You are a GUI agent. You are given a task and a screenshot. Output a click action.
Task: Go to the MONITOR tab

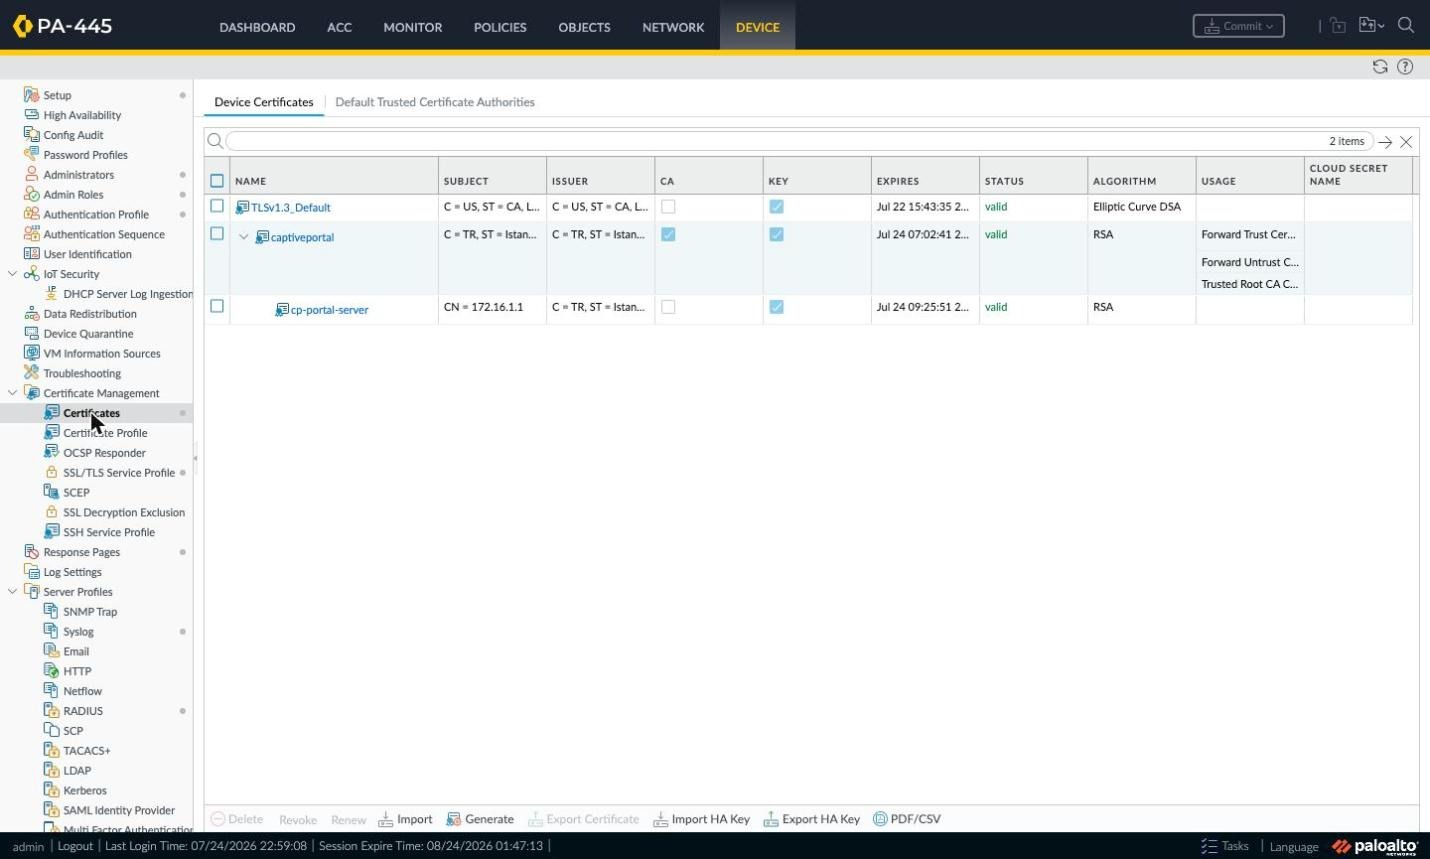(x=413, y=27)
